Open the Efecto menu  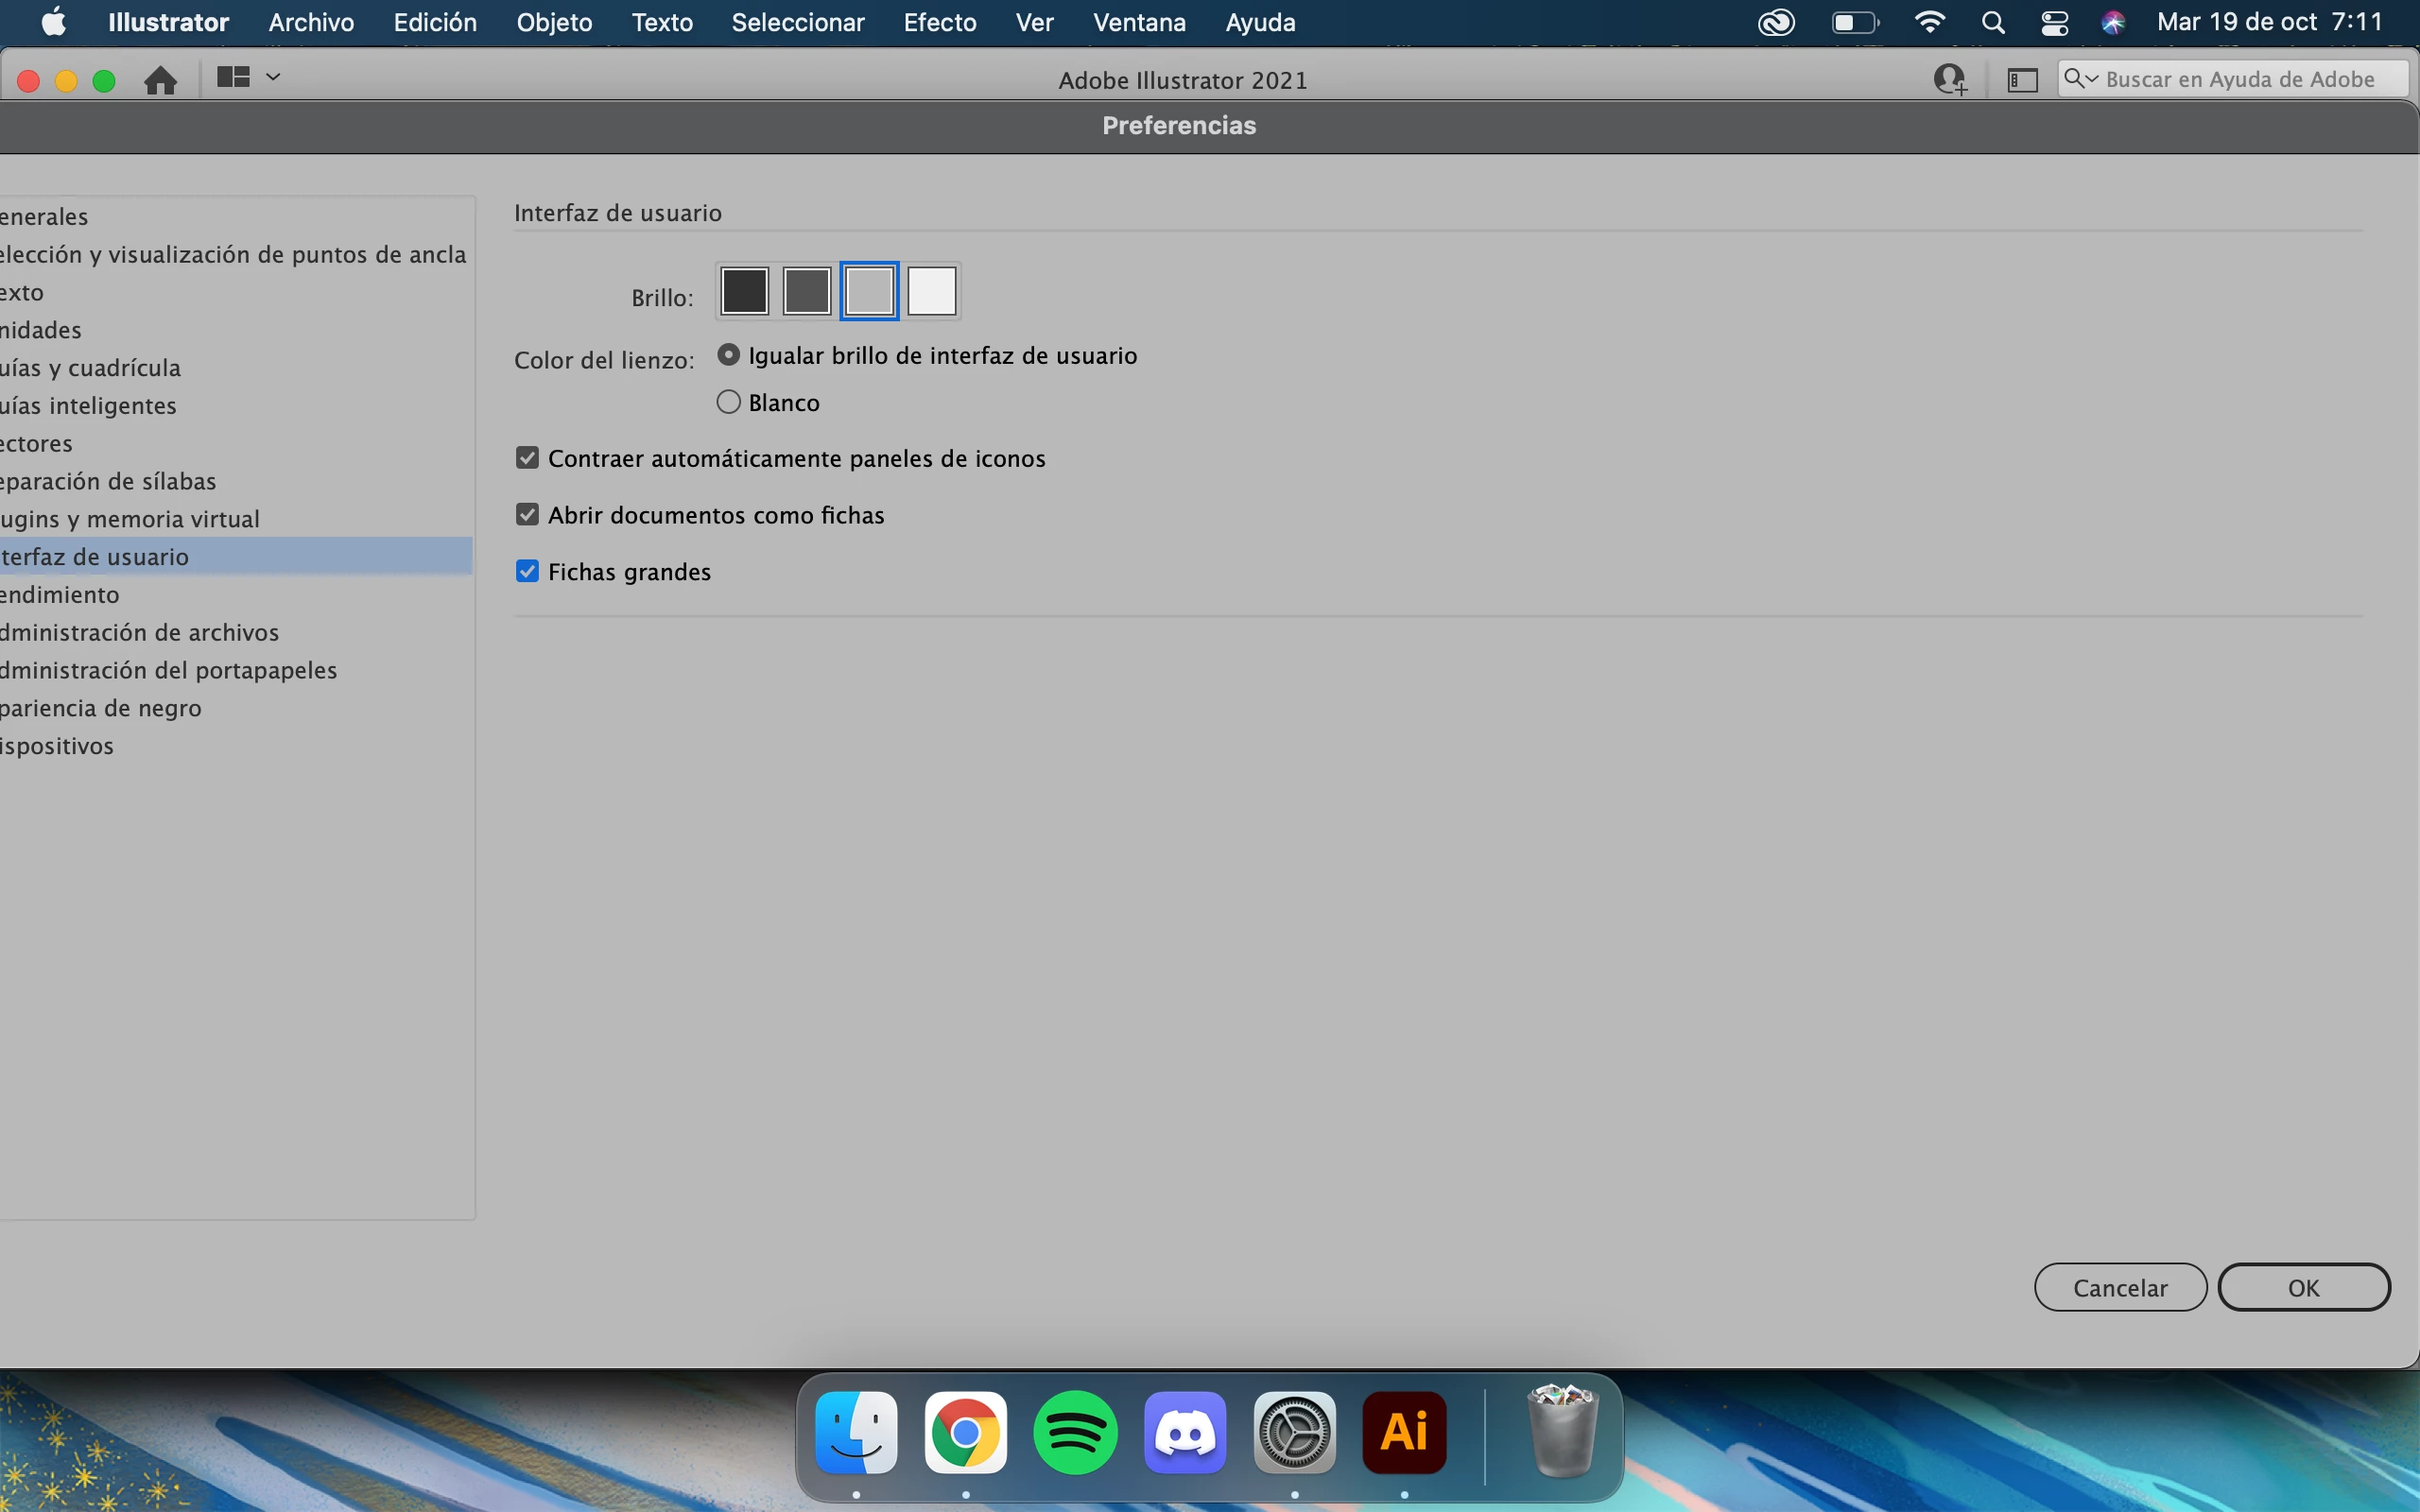[939, 22]
